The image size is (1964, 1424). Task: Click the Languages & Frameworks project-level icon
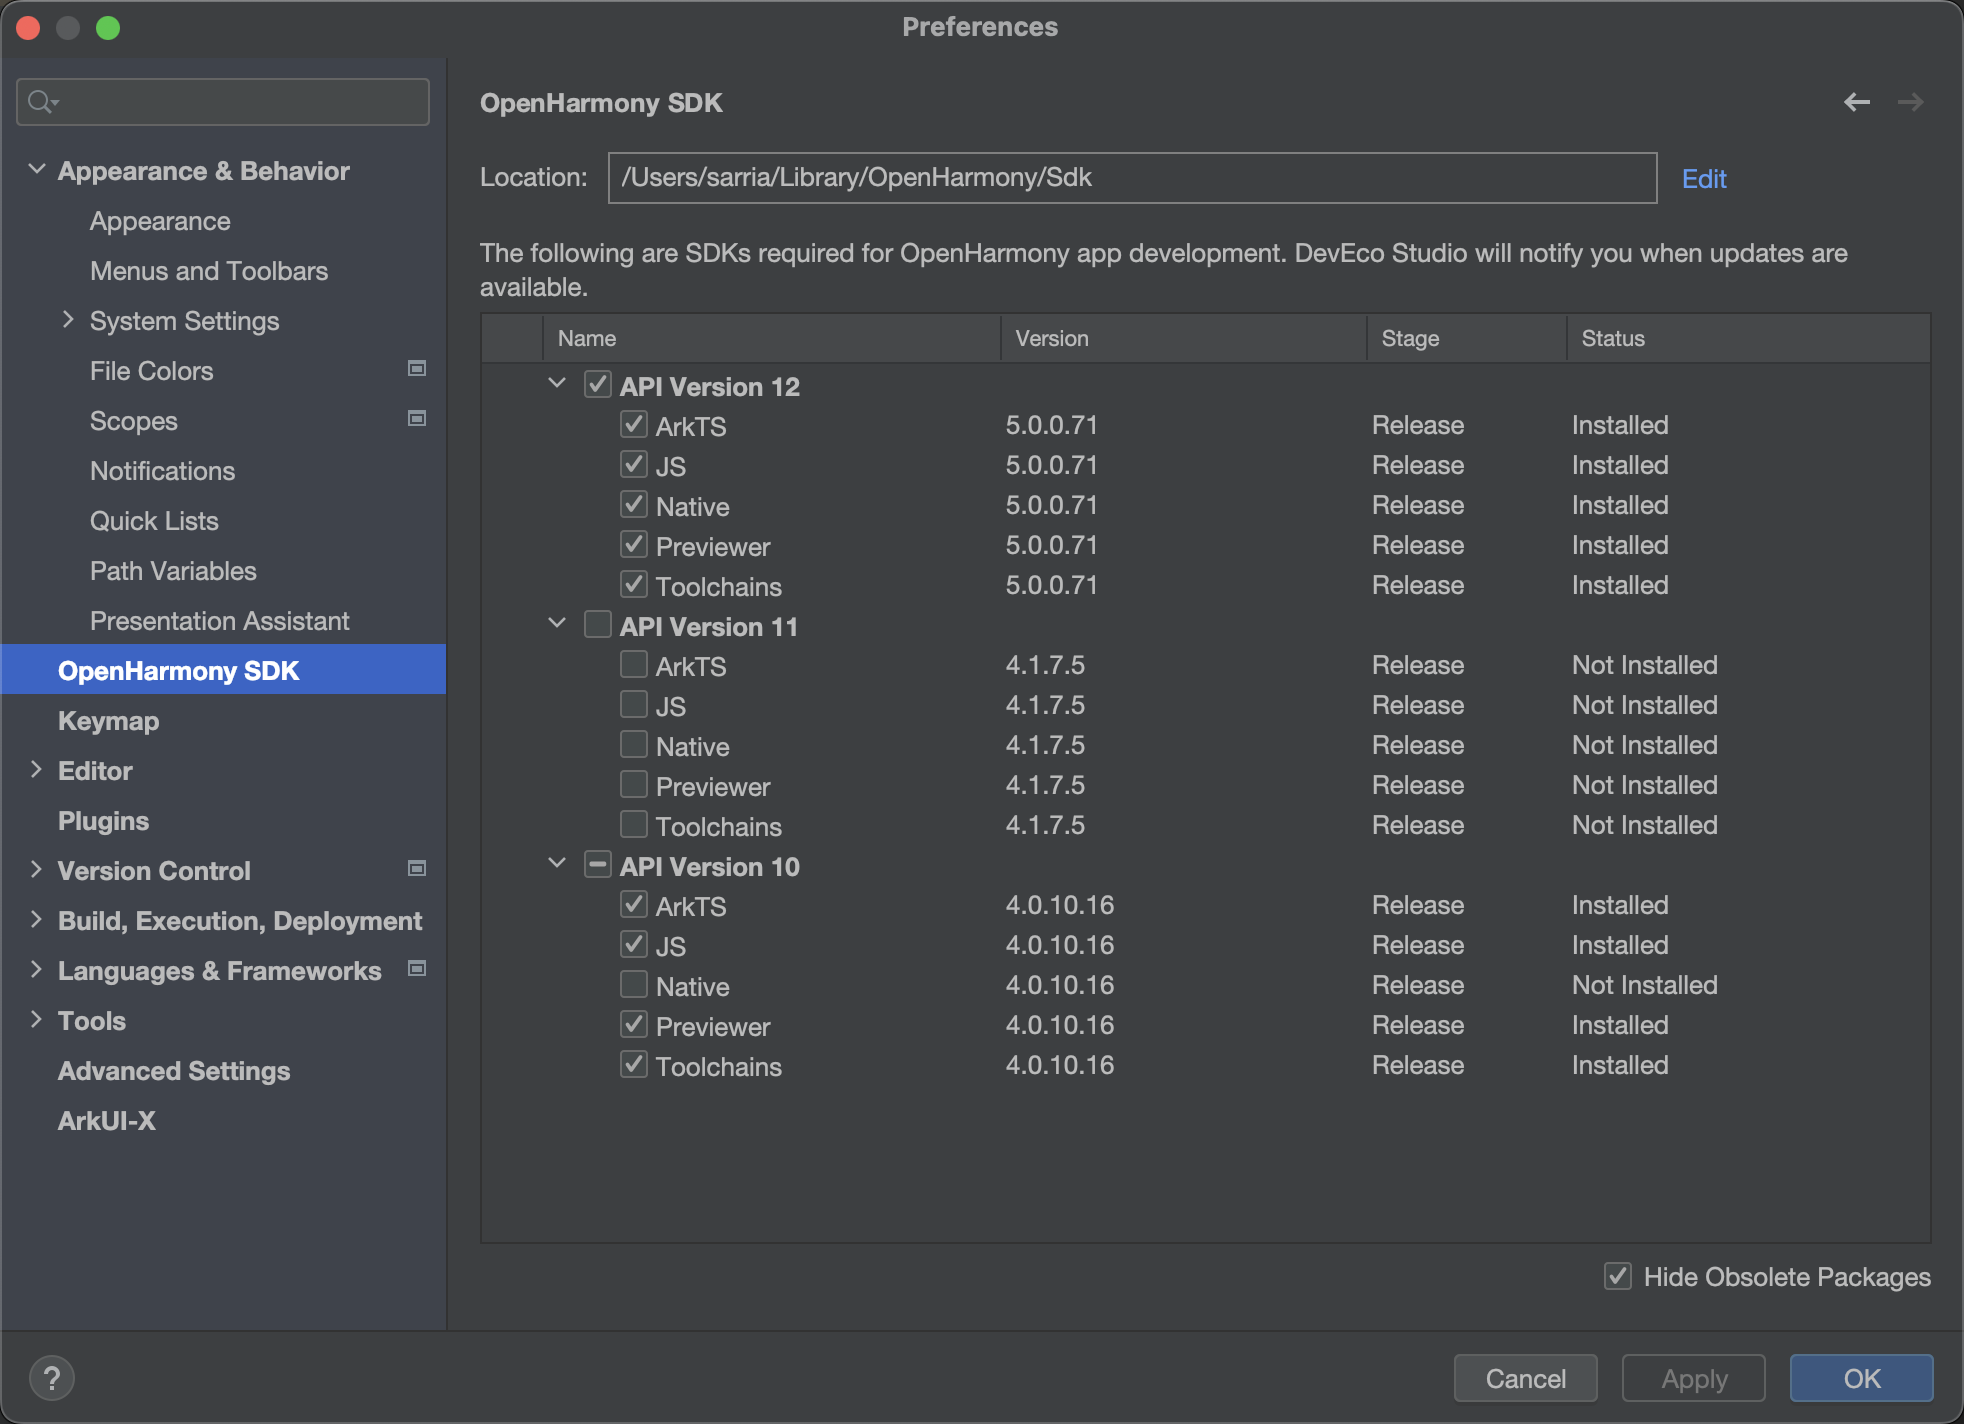point(417,969)
